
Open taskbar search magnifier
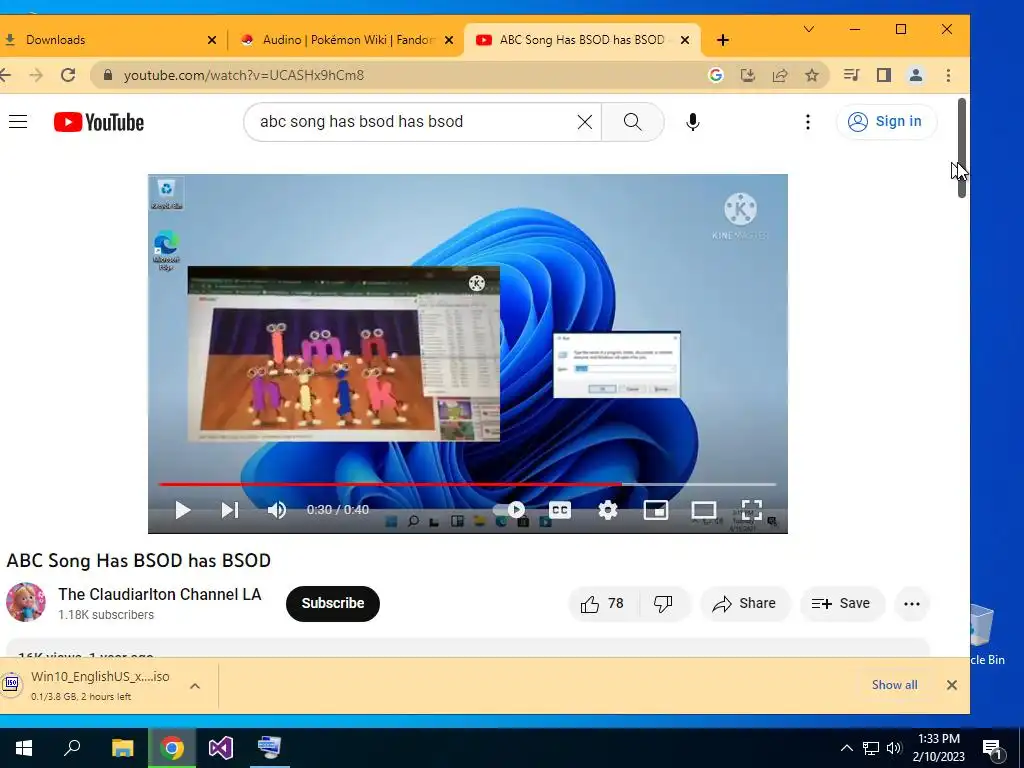click(x=72, y=747)
